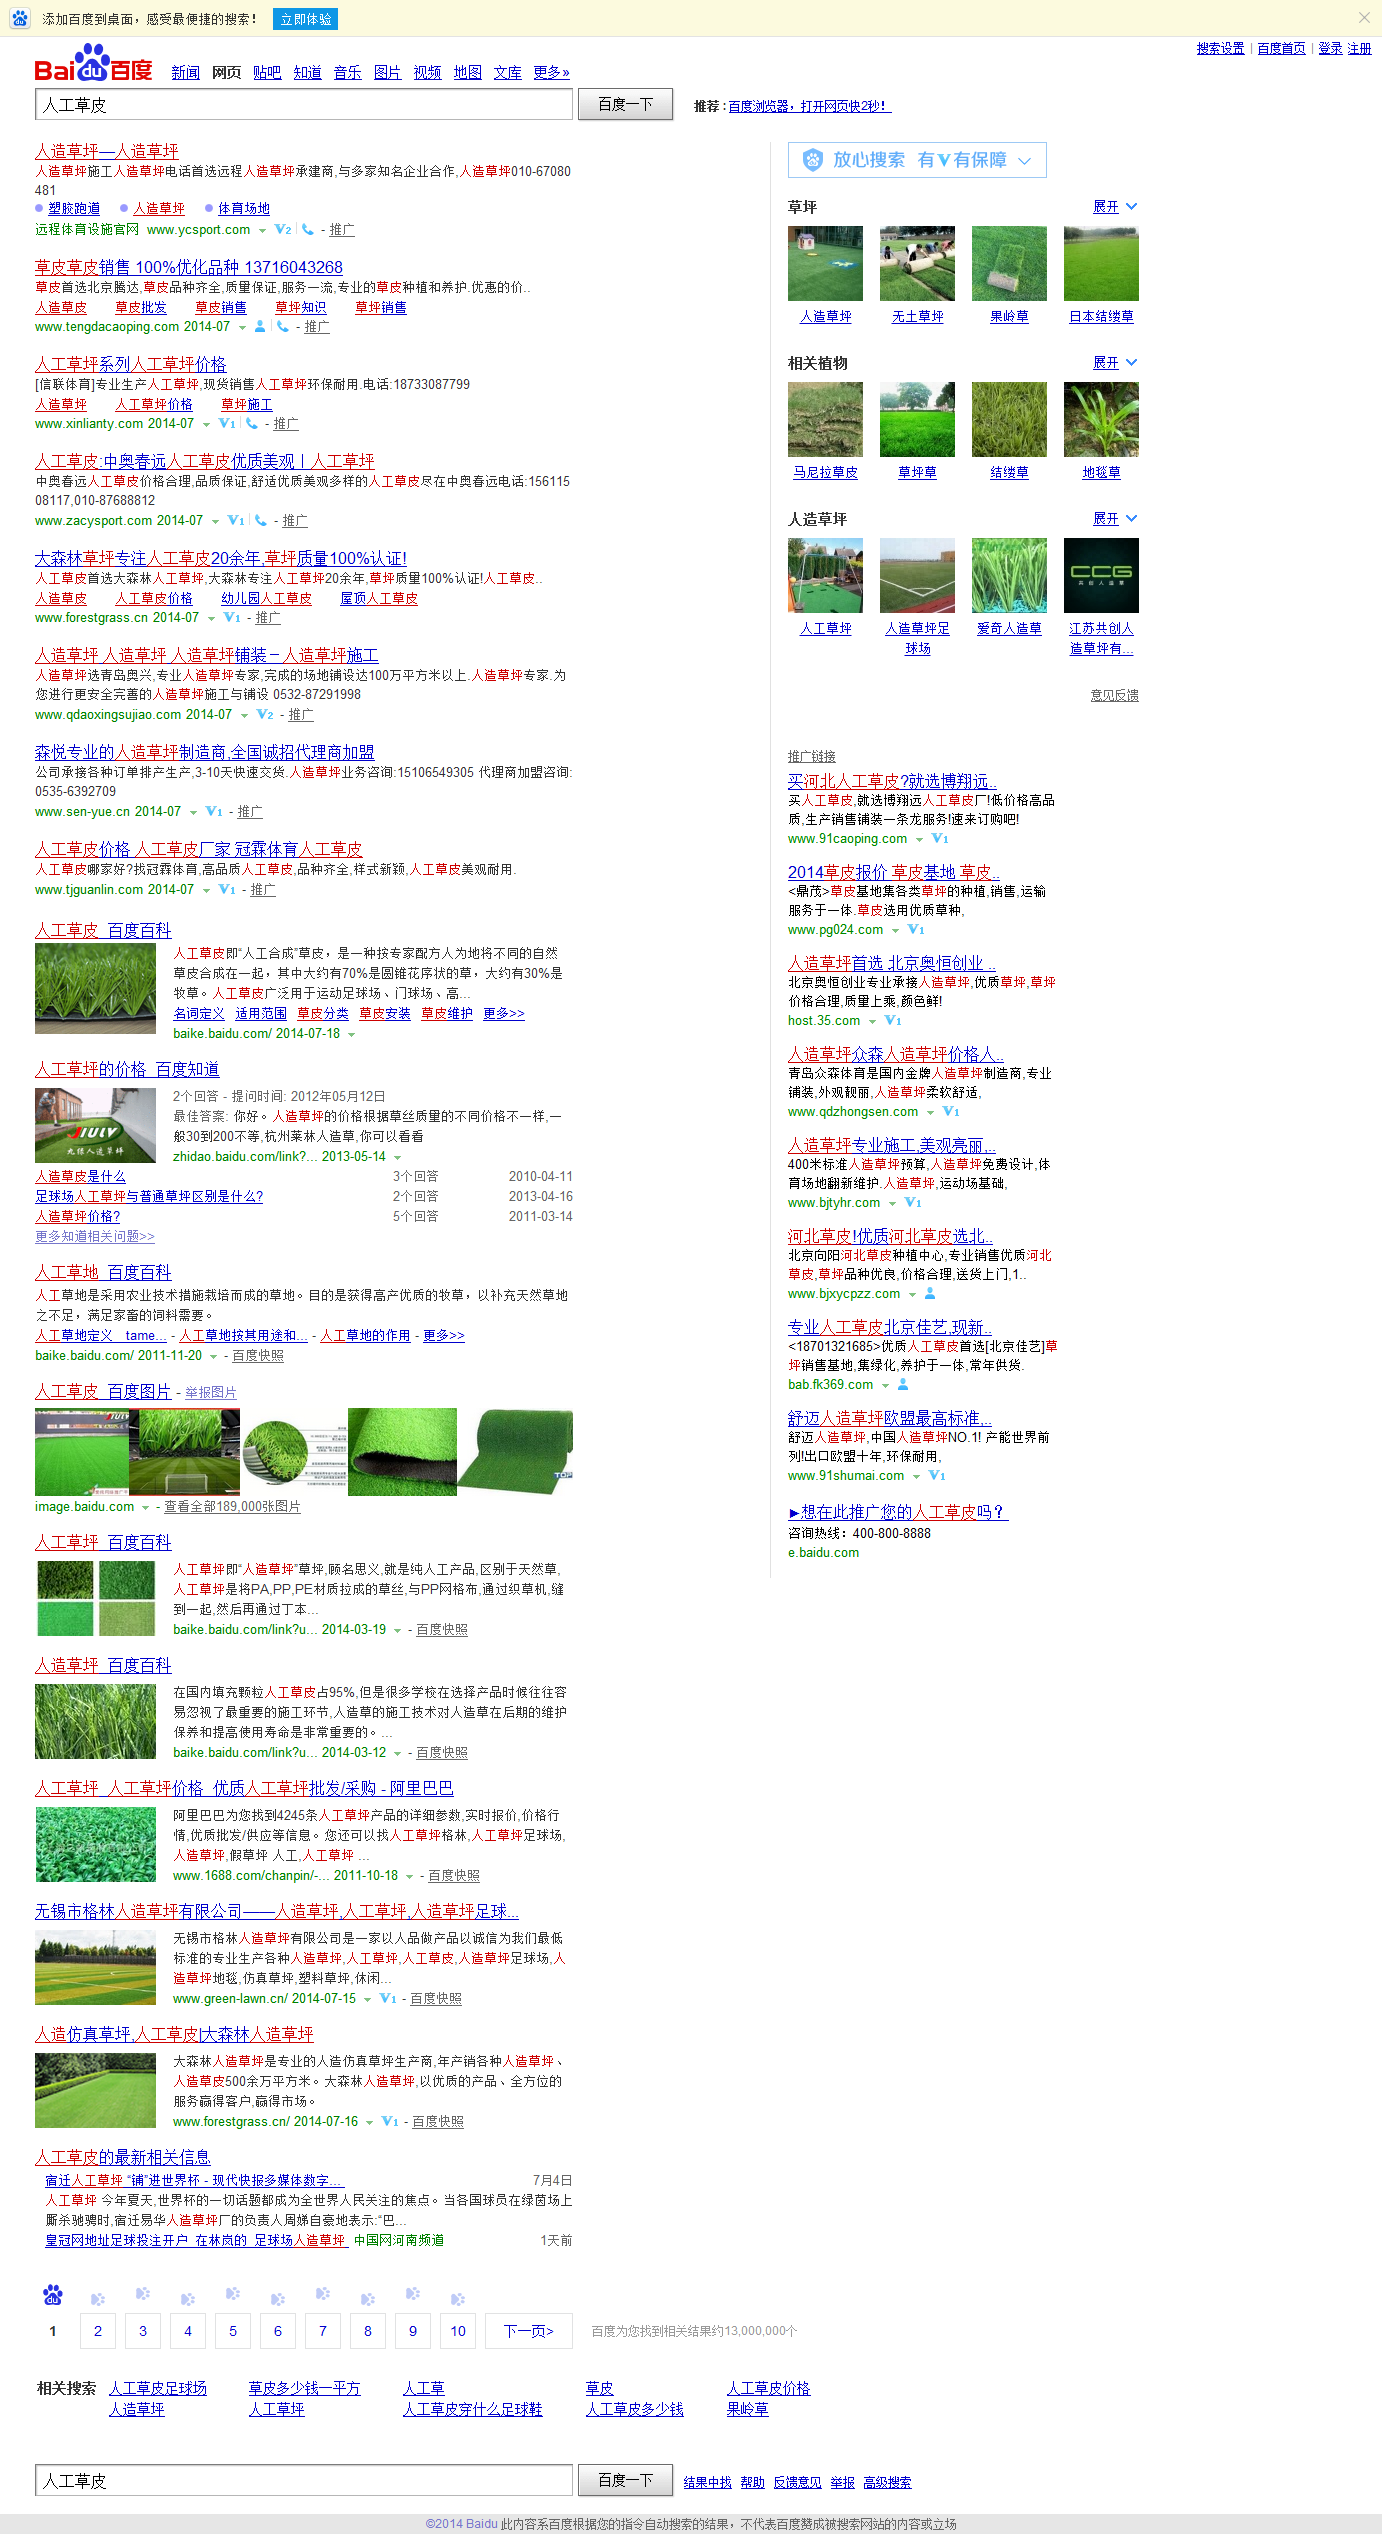The height and width of the screenshot is (2534, 1382).
Task: Click the 下一页> button
Action: [x=529, y=2331]
